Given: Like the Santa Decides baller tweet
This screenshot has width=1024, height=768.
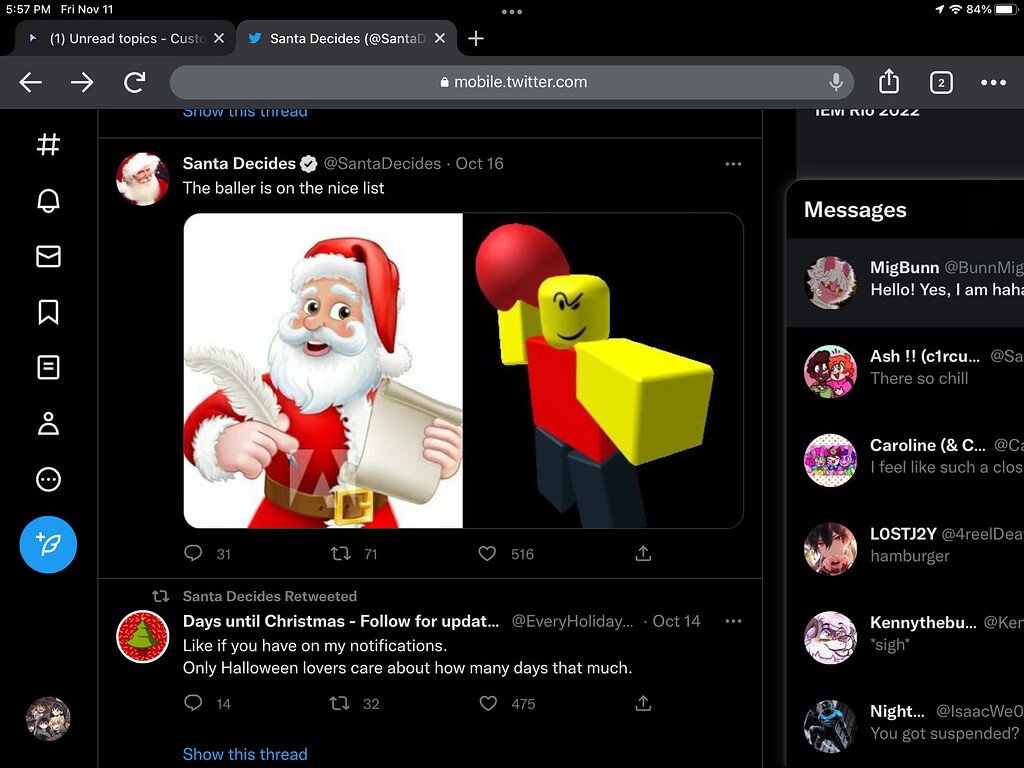Looking at the screenshot, I should (487, 553).
